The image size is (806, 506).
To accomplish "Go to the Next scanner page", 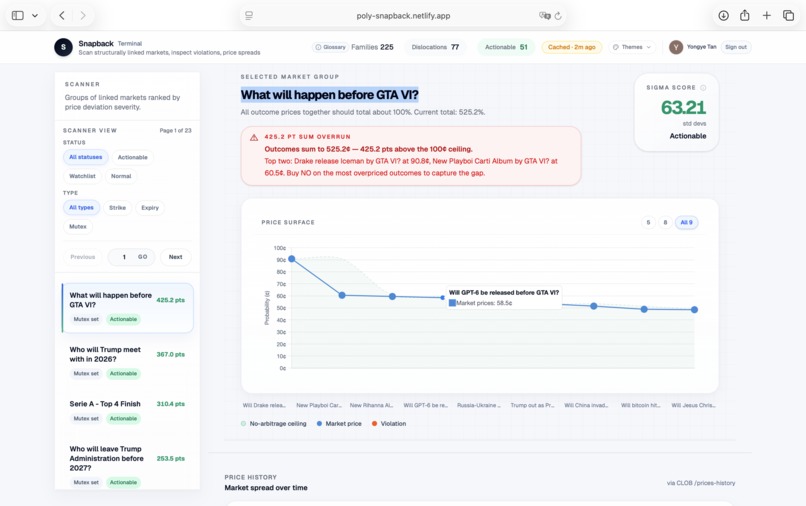I will [175, 257].
